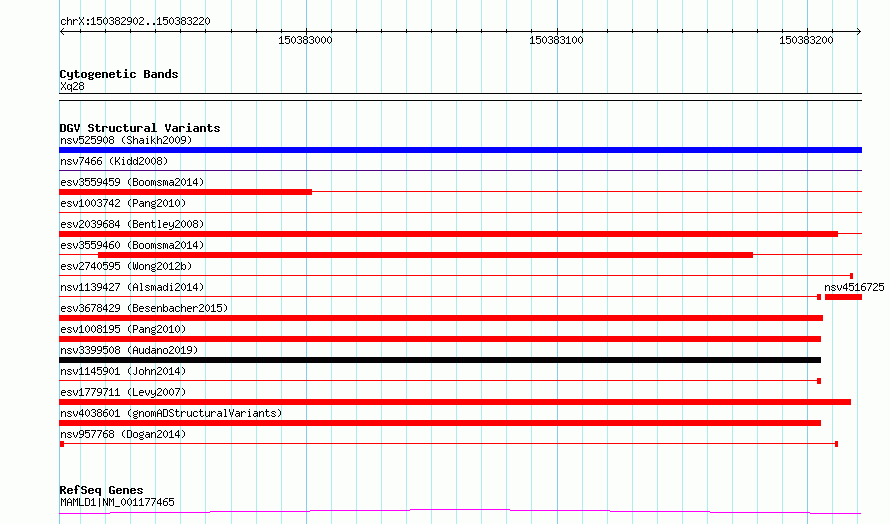
Task: Click the magenta MAMLD1 gene line
Action: coord(460,512)
